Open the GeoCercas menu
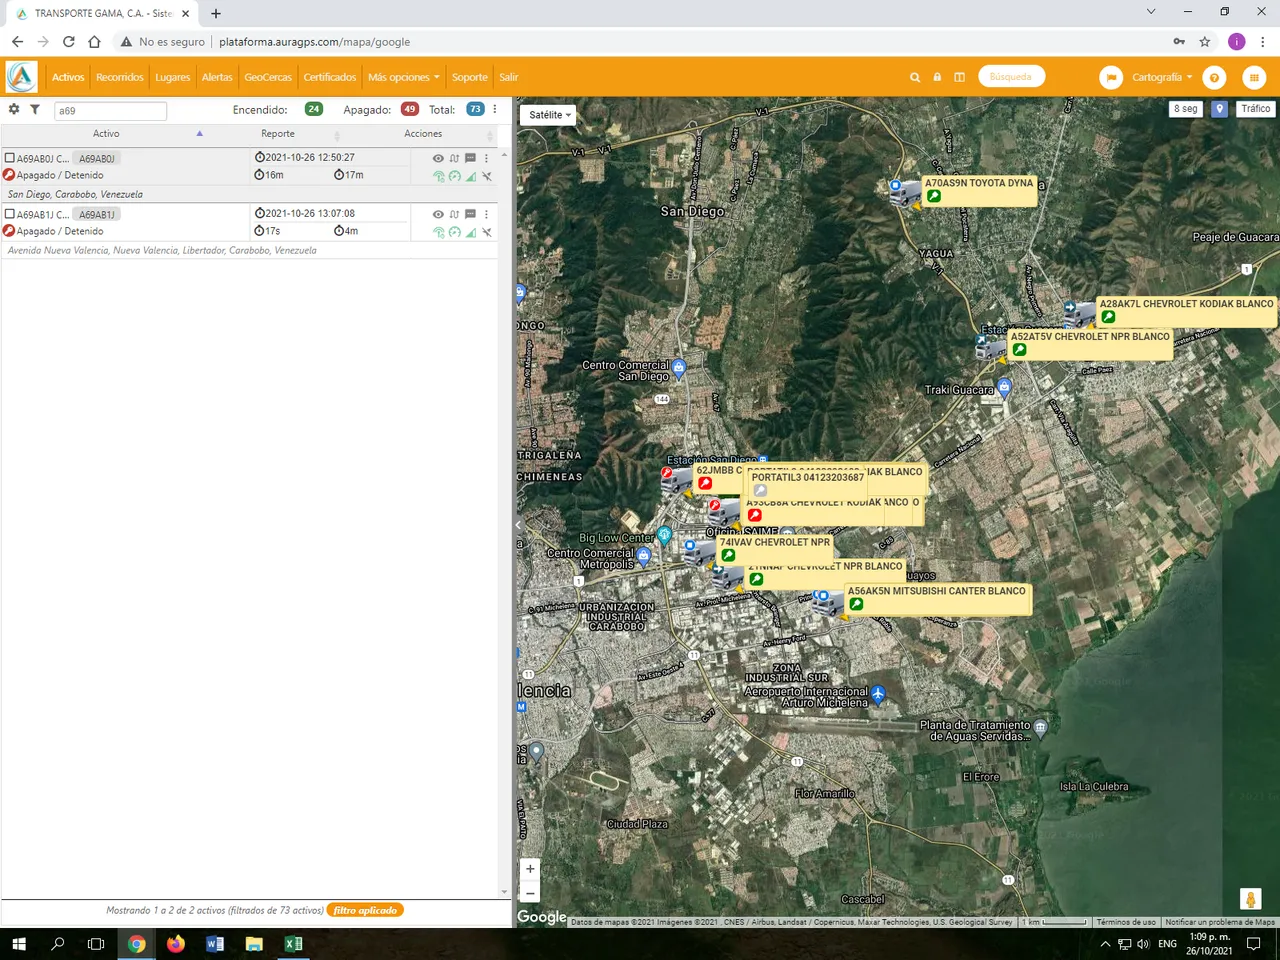1280x960 pixels. click(268, 77)
